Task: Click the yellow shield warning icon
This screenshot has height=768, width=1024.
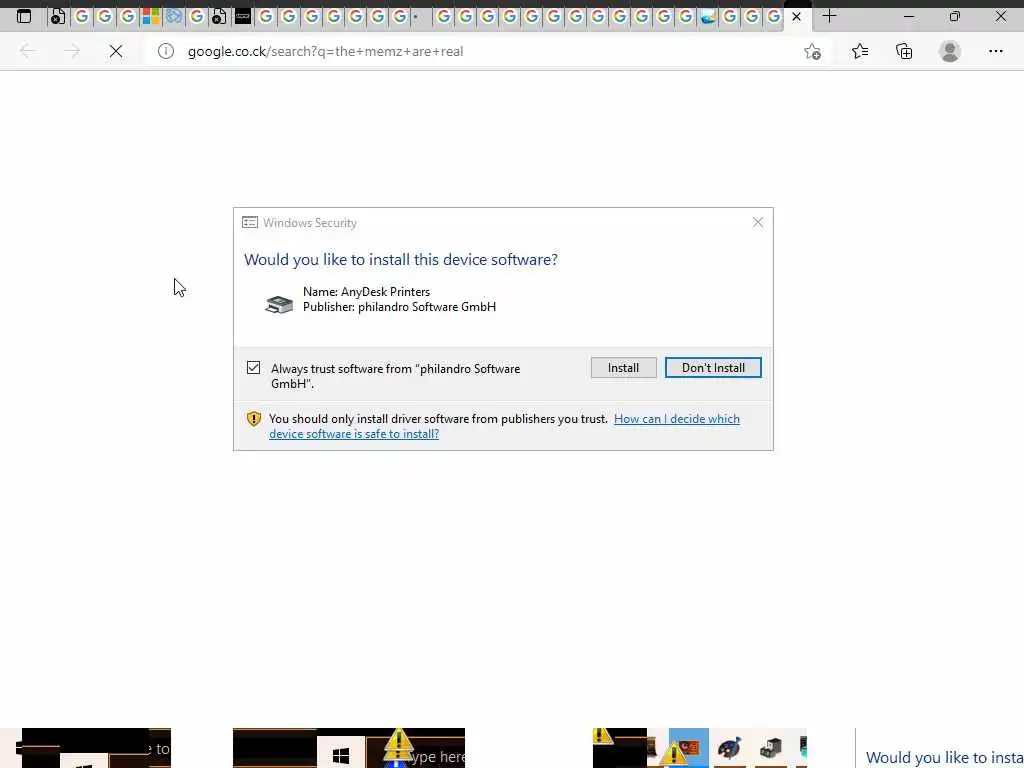Action: point(254,419)
